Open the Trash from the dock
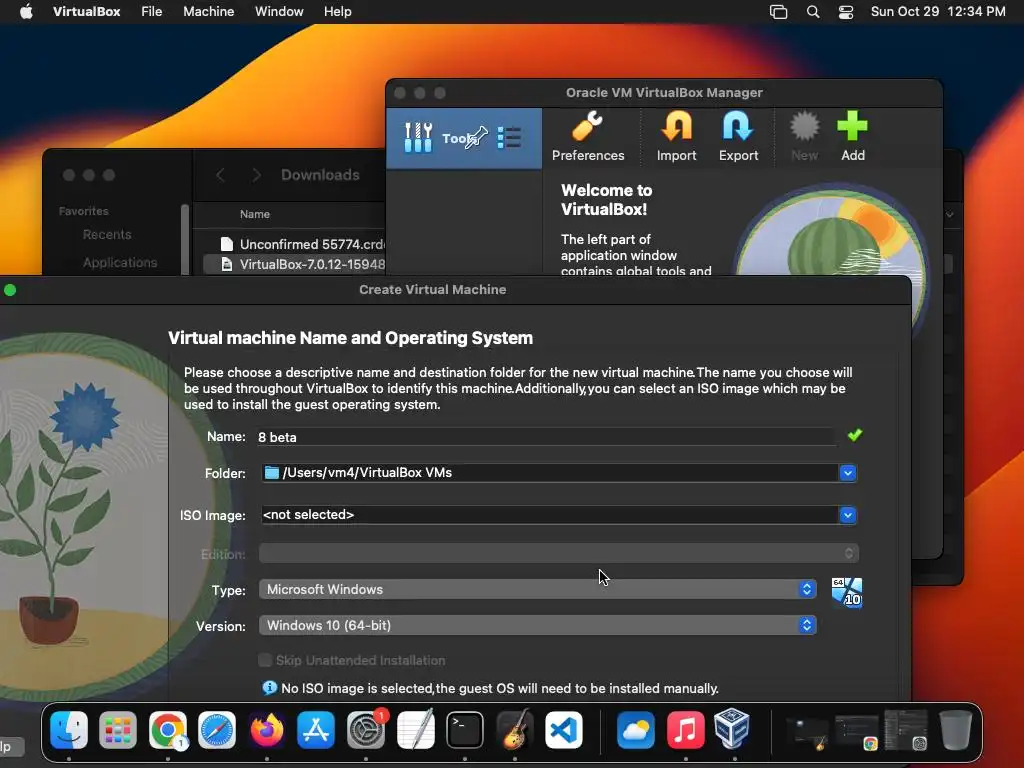1024x768 pixels. [x=955, y=729]
